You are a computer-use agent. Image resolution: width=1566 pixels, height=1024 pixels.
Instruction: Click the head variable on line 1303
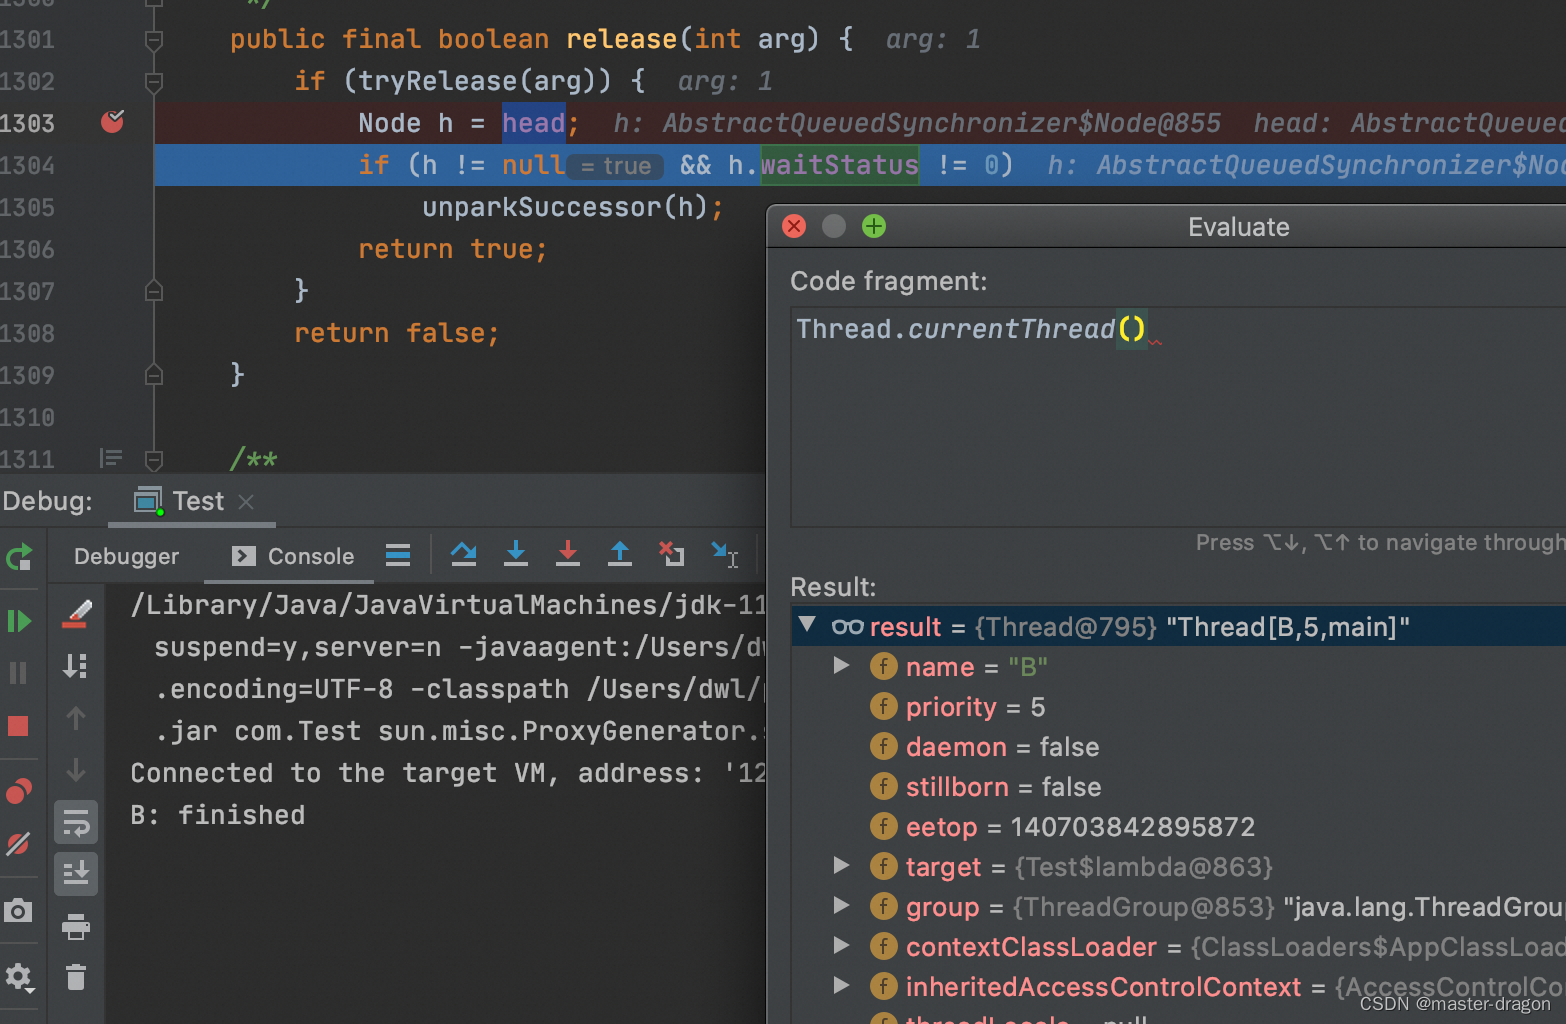[534, 123]
